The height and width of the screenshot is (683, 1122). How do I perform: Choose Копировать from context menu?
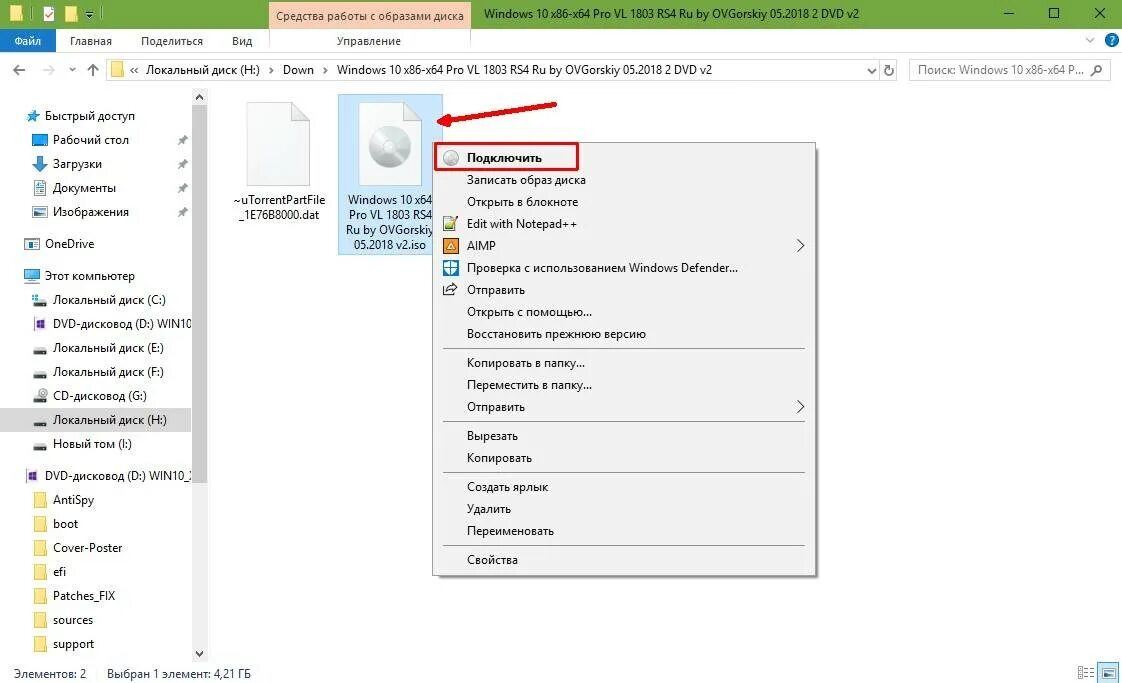[499, 457]
